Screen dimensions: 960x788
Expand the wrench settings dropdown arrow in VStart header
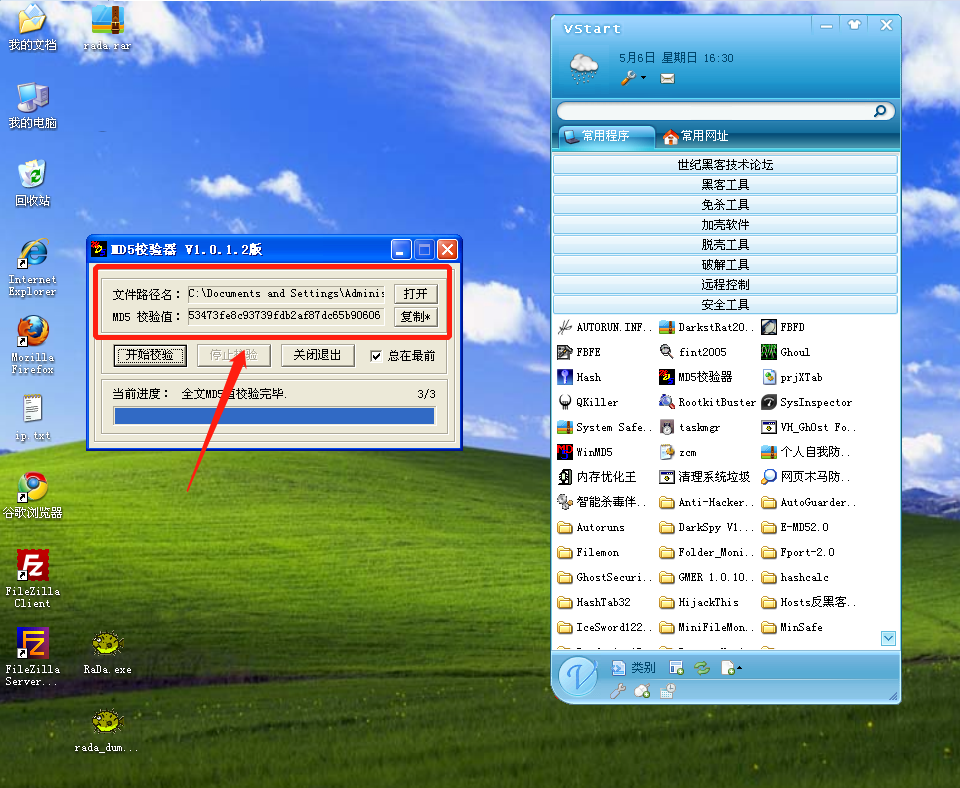click(643, 78)
